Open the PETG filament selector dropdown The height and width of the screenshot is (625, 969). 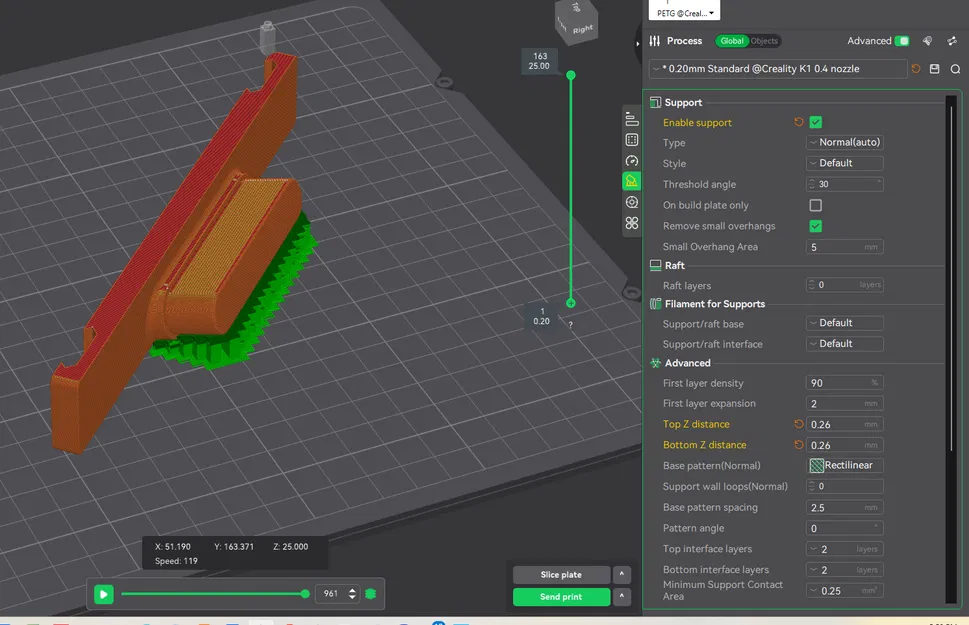[x=684, y=12]
